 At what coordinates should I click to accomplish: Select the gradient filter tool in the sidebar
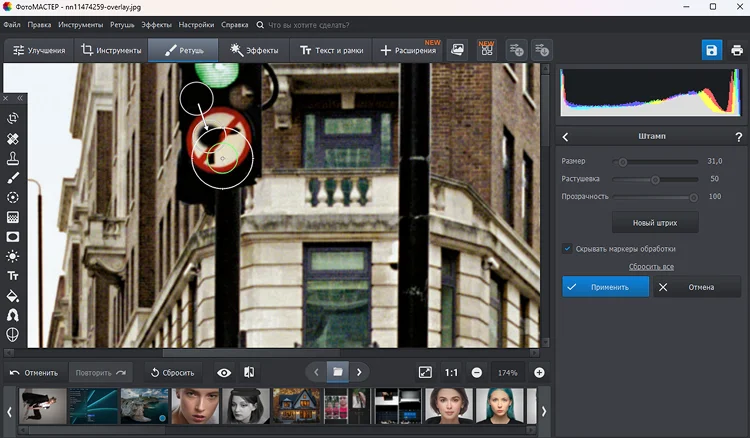[13, 217]
